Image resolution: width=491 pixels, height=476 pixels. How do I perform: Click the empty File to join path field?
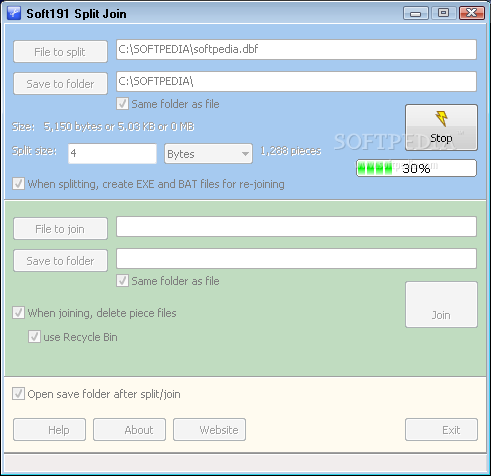(296, 227)
